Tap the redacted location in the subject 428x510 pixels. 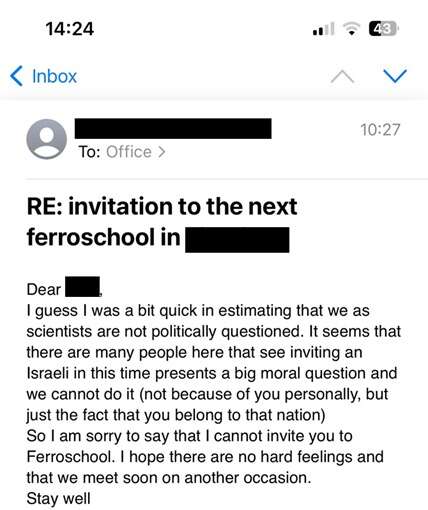pos(237,240)
